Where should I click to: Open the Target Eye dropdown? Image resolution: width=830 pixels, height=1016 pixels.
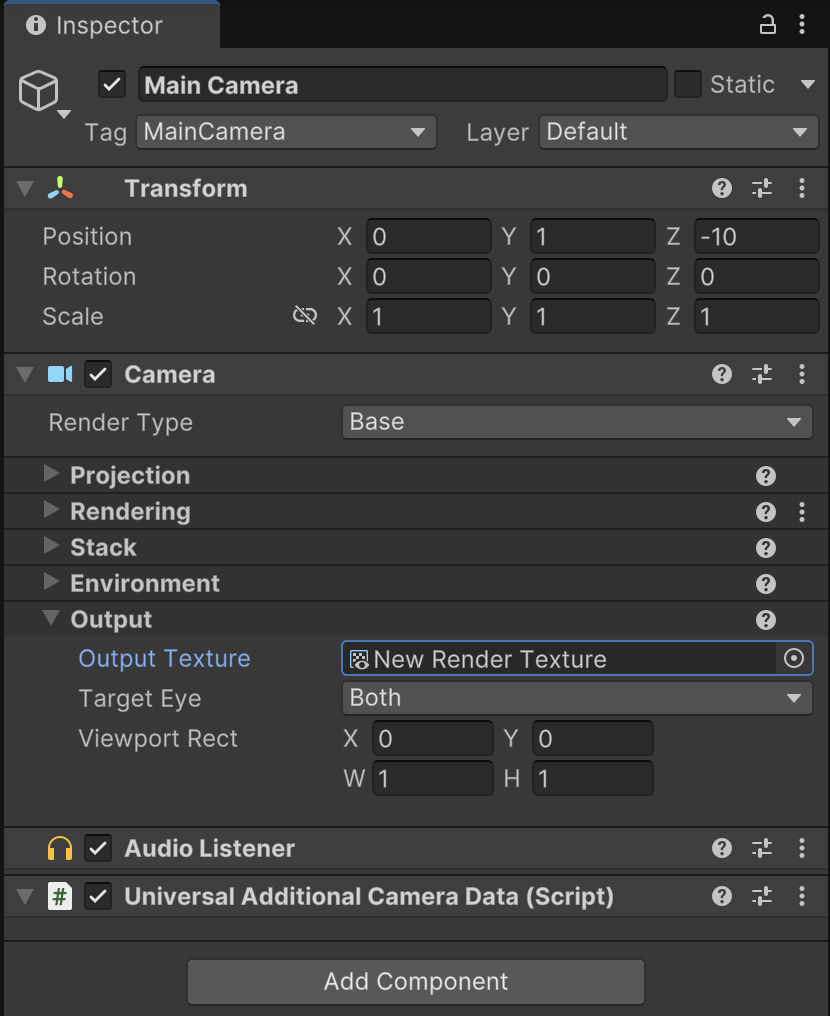coord(577,698)
